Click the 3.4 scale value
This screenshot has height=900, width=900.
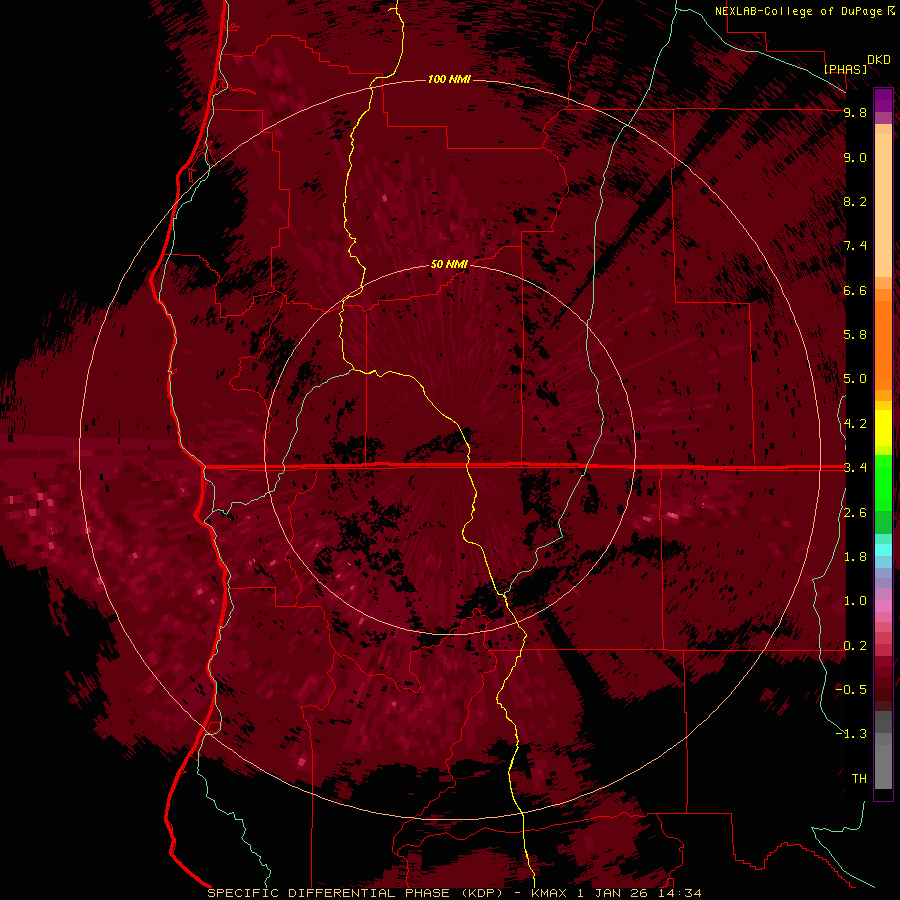pyautogui.click(x=855, y=467)
